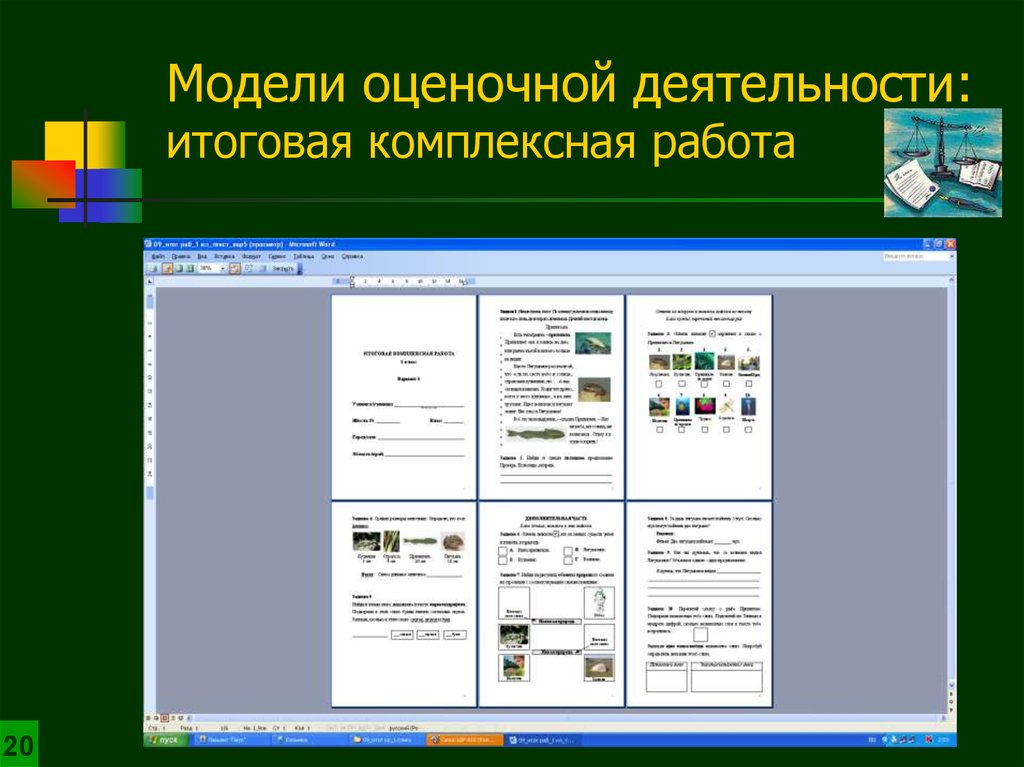
Task: Expand toolbar options arrow after Закрыть button
Action: [x=300, y=268]
